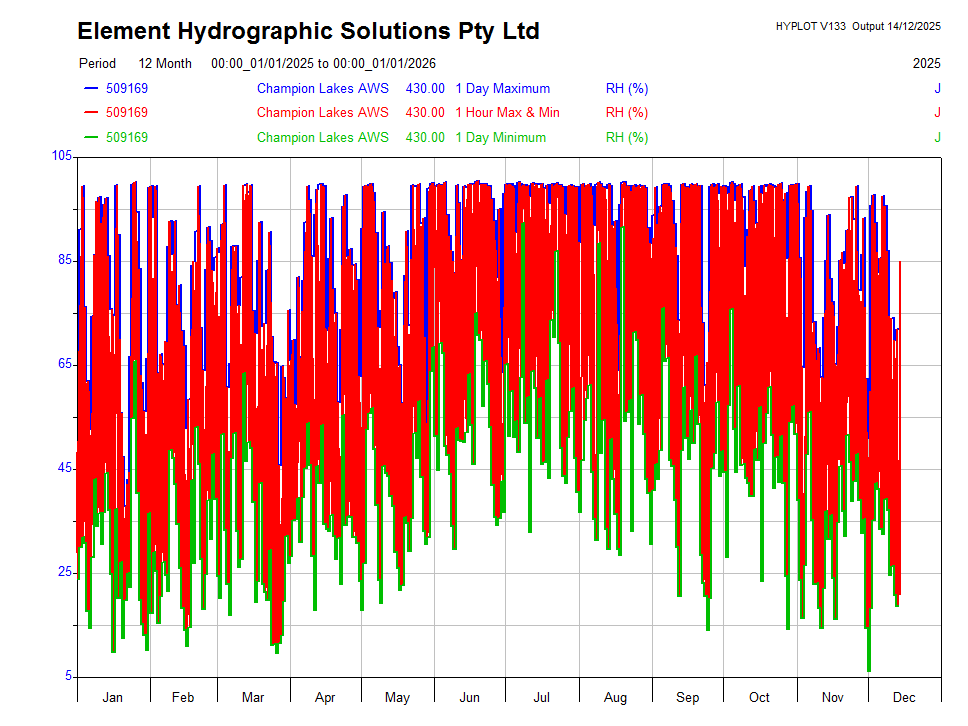Click the Mar label on the time axis
This screenshot has width=968, height=726.
[254, 698]
